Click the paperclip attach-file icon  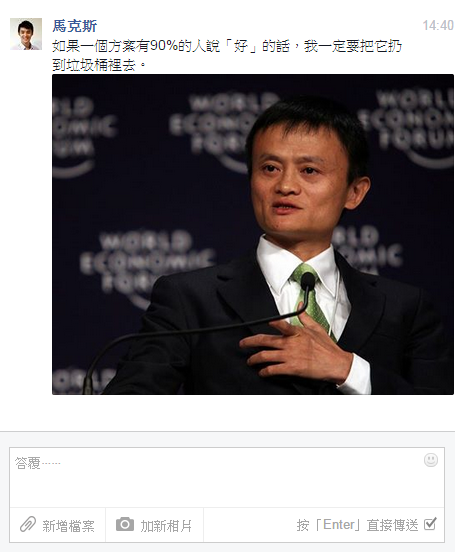point(28,525)
